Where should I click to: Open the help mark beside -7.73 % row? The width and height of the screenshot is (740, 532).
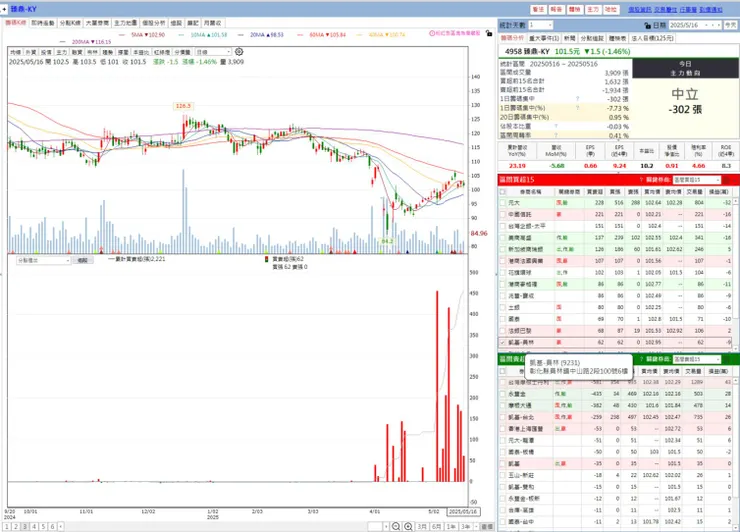pyautogui.click(x=577, y=108)
